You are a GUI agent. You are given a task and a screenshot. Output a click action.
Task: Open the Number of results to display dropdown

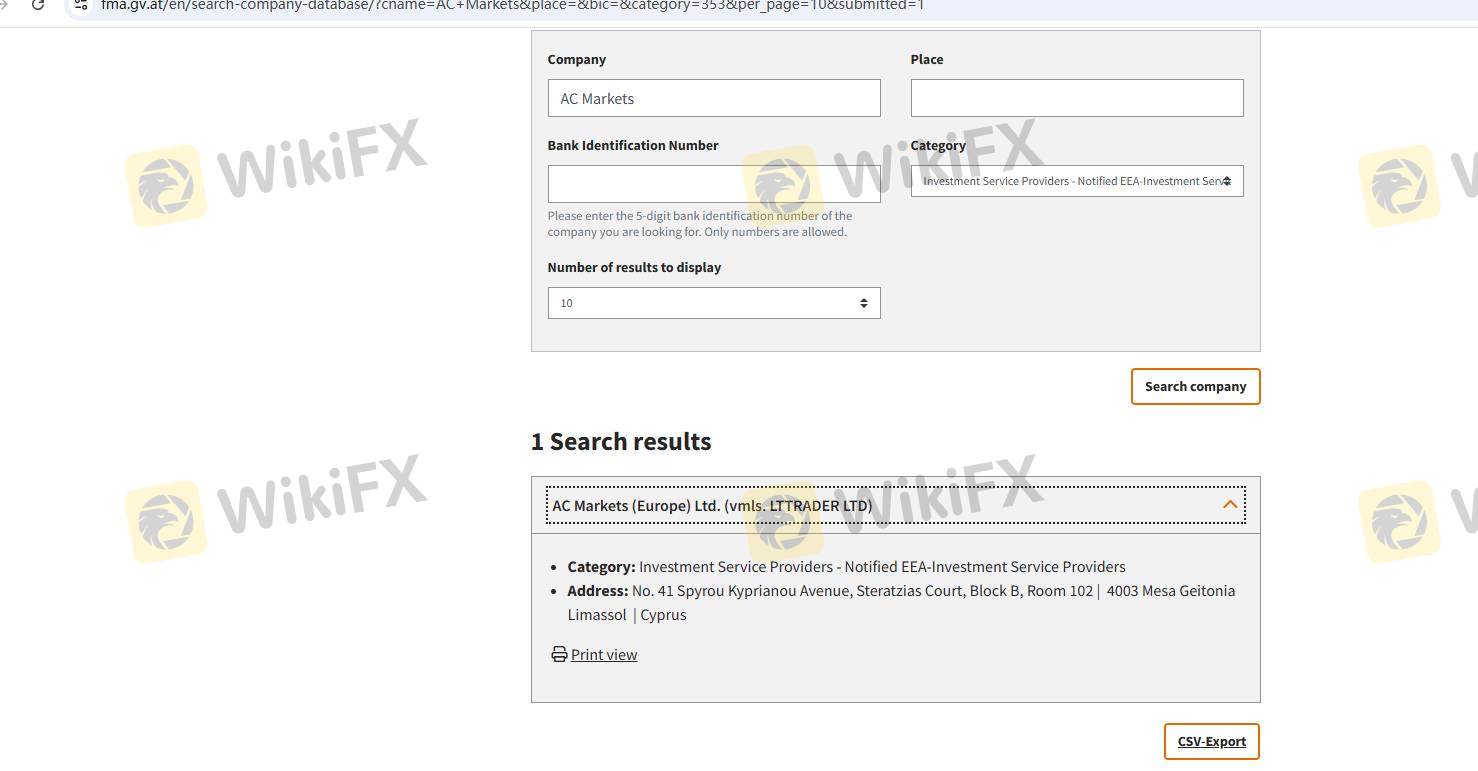714,303
